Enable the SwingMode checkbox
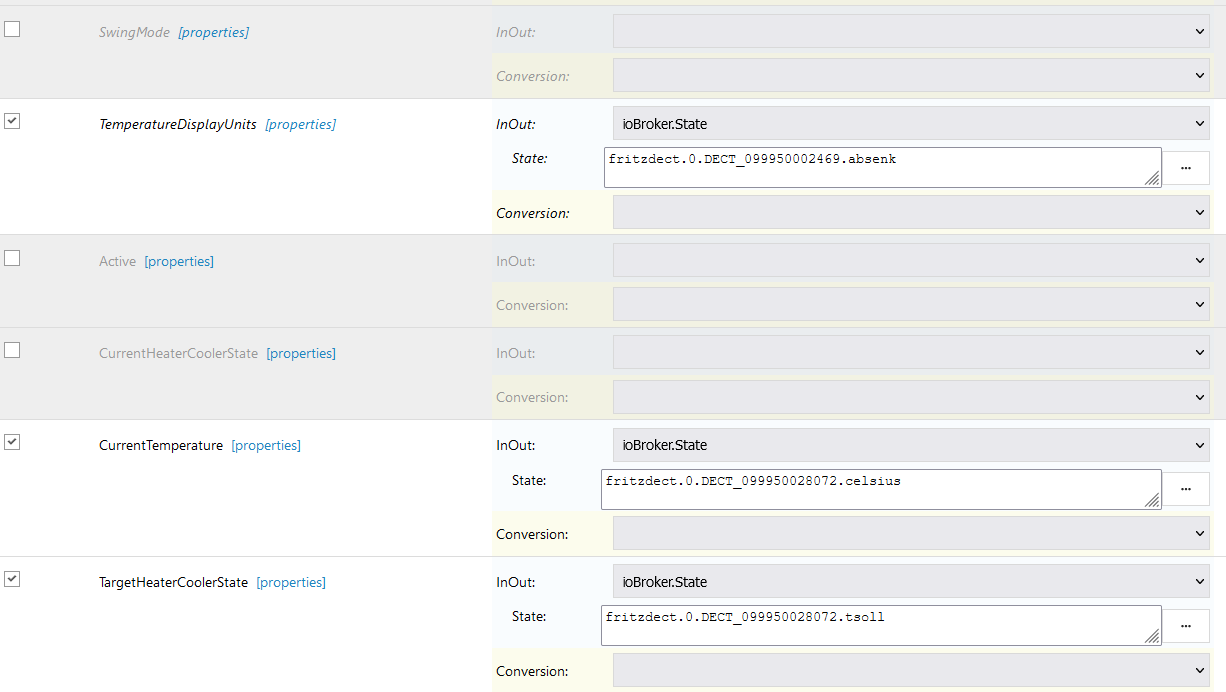 (x=12, y=29)
